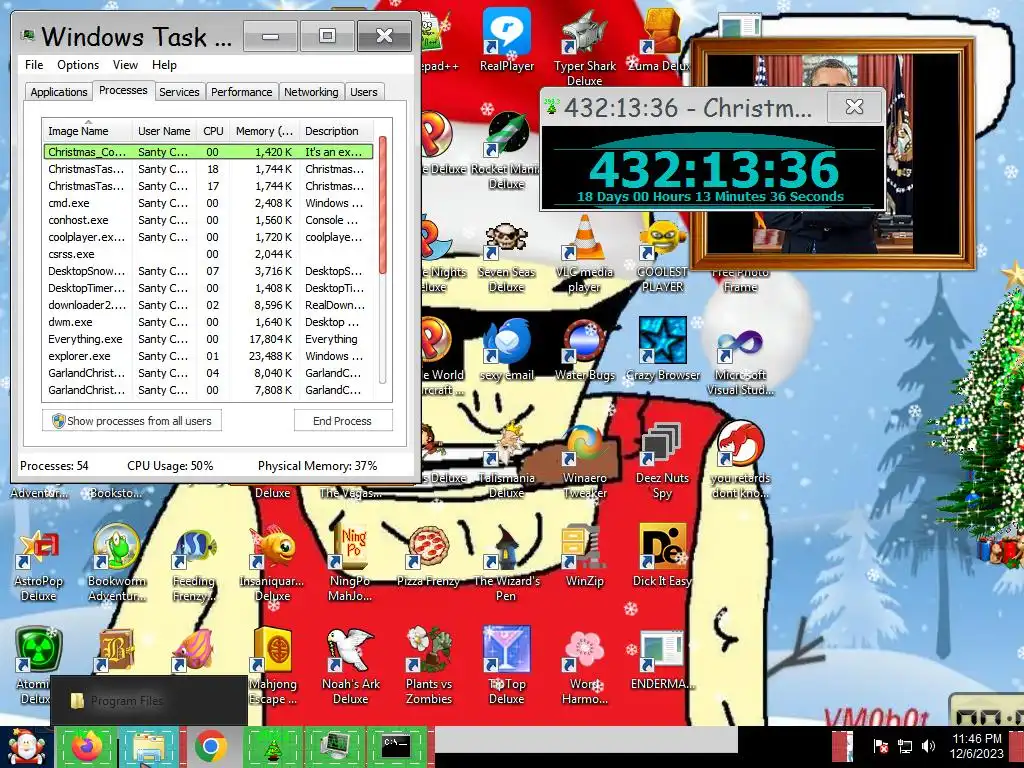Image resolution: width=1024 pixels, height=768 pixels.
Task: Switch to Command Prompt taskbar button
Action: coord(396,746)
